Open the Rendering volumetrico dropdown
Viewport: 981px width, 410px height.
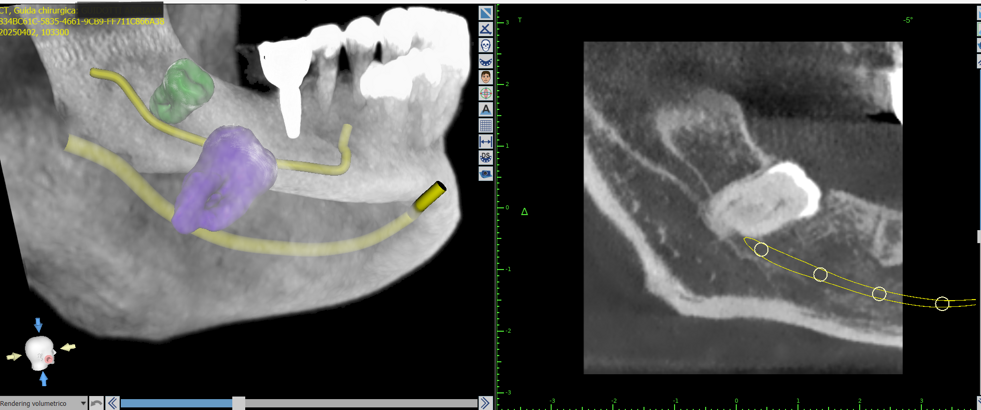coord(83,404)
